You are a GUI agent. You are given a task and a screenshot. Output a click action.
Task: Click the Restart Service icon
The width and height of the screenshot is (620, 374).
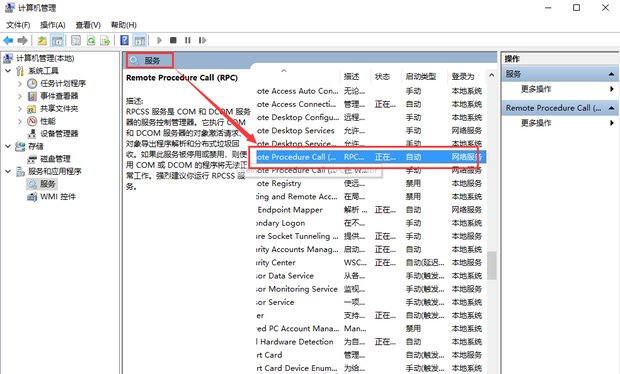pyautogui.click(x=202, y=40)
